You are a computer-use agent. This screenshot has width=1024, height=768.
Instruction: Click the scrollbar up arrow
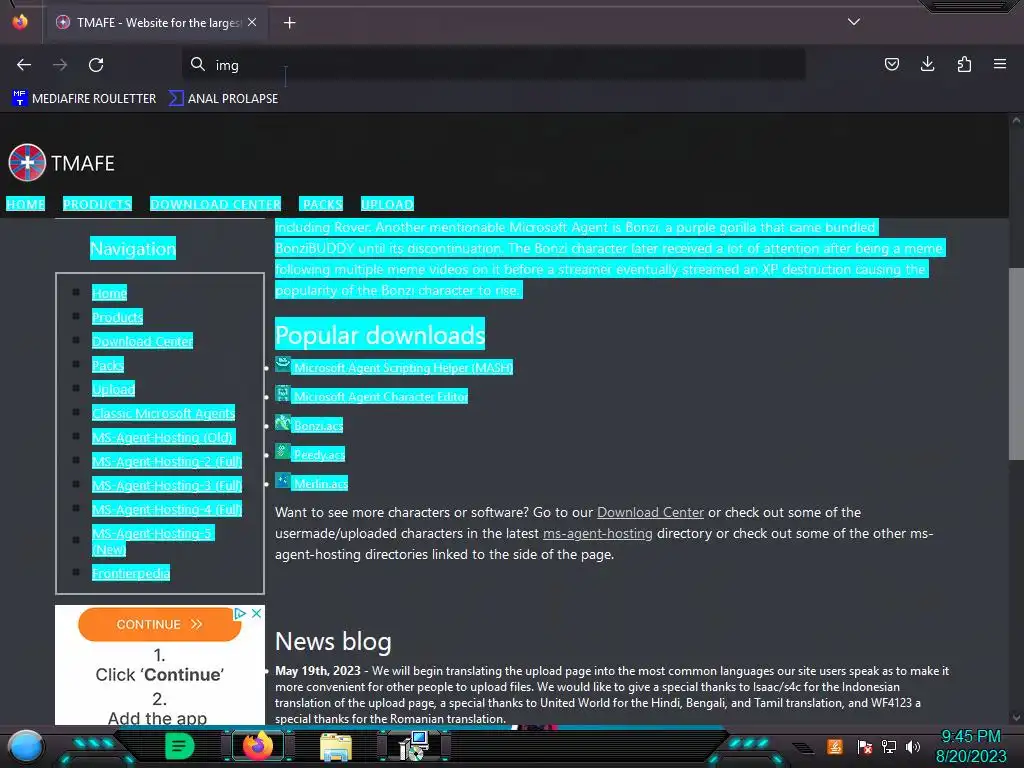(1016, 120)
